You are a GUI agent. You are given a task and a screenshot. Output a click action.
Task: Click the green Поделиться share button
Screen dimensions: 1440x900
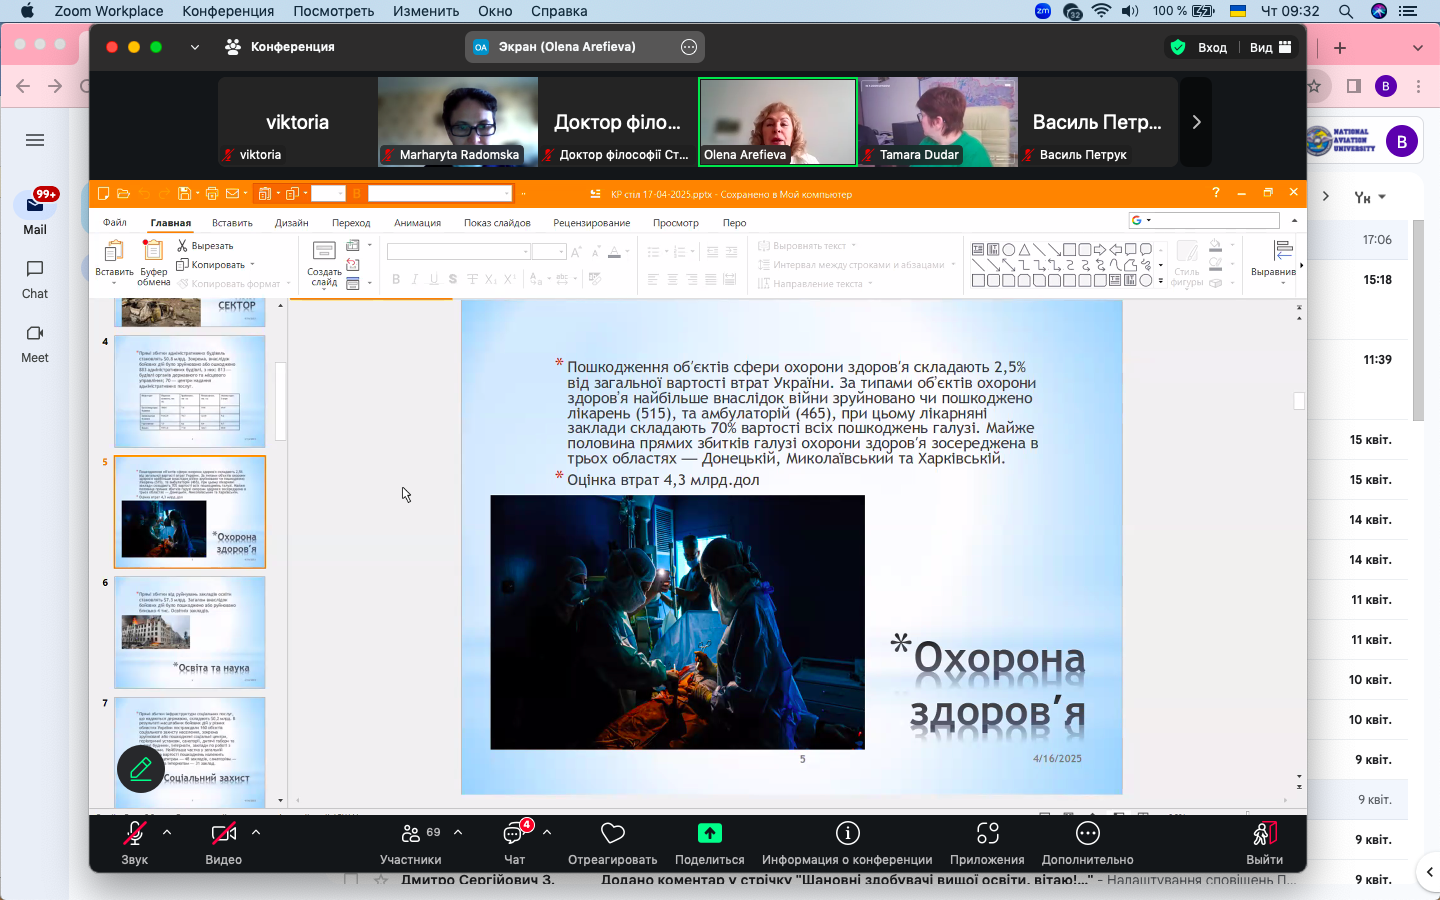point(709,842)
